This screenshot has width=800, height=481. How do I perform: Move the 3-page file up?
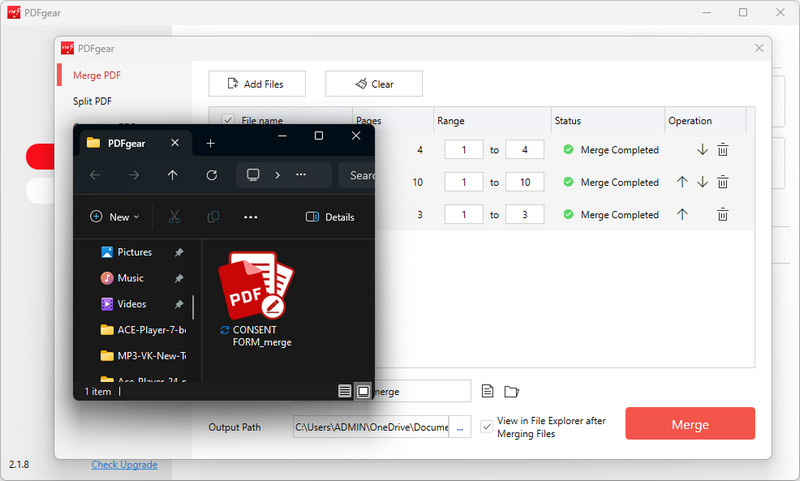click(682, 214)
